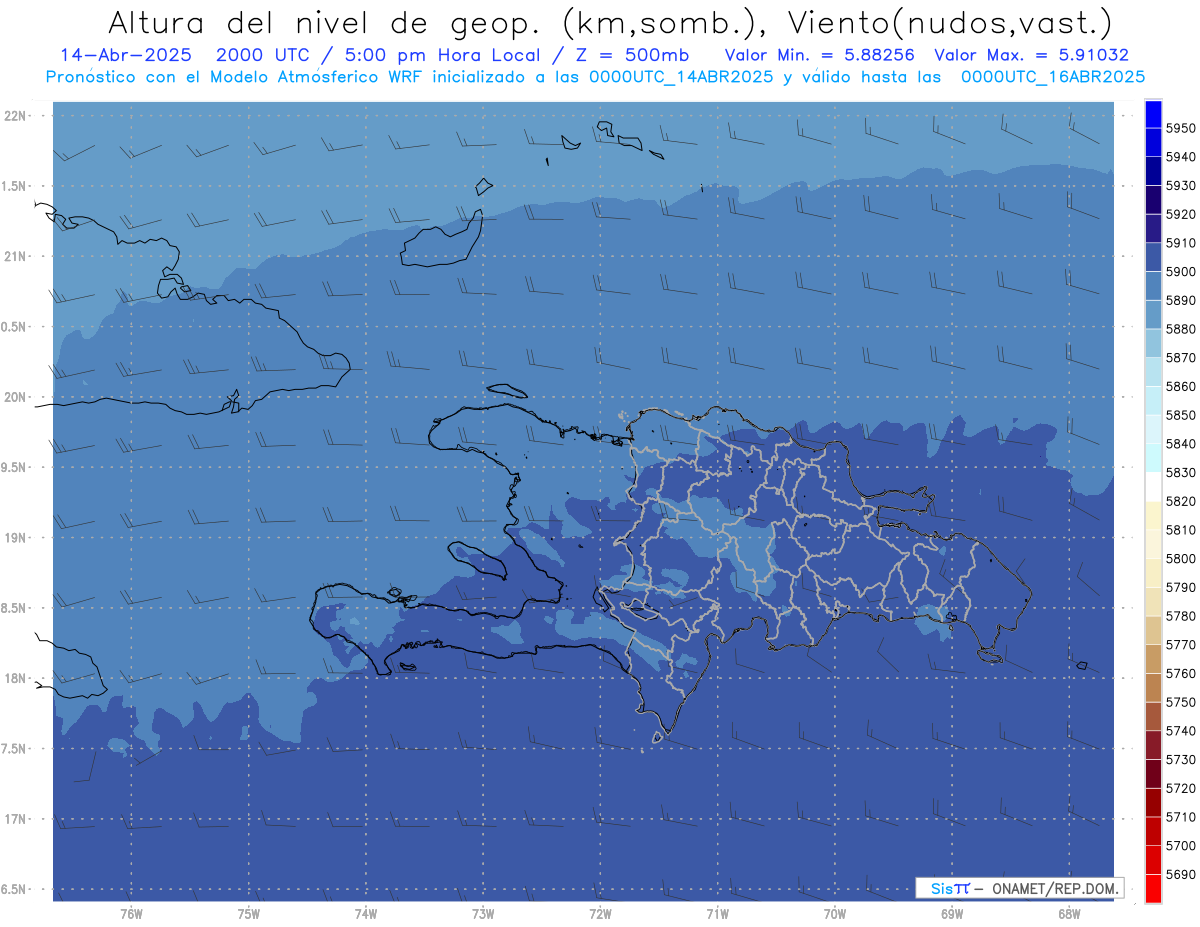Click 'Valor Min. = 5.88256' text
The image size is (1200, 927).
[x=820, y=55]
